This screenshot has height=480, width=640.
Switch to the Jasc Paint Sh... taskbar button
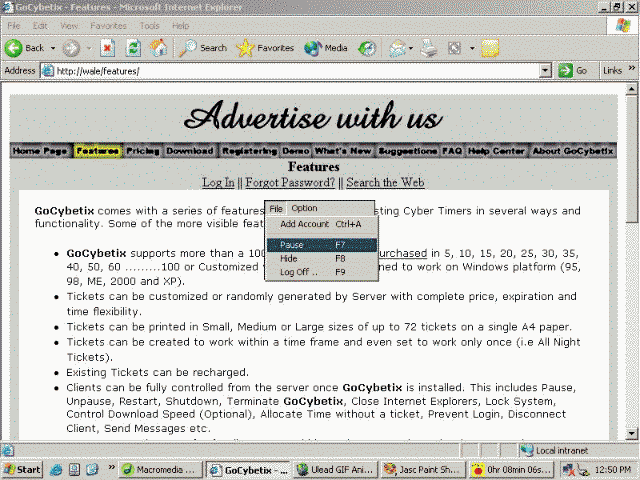point(423,470)
